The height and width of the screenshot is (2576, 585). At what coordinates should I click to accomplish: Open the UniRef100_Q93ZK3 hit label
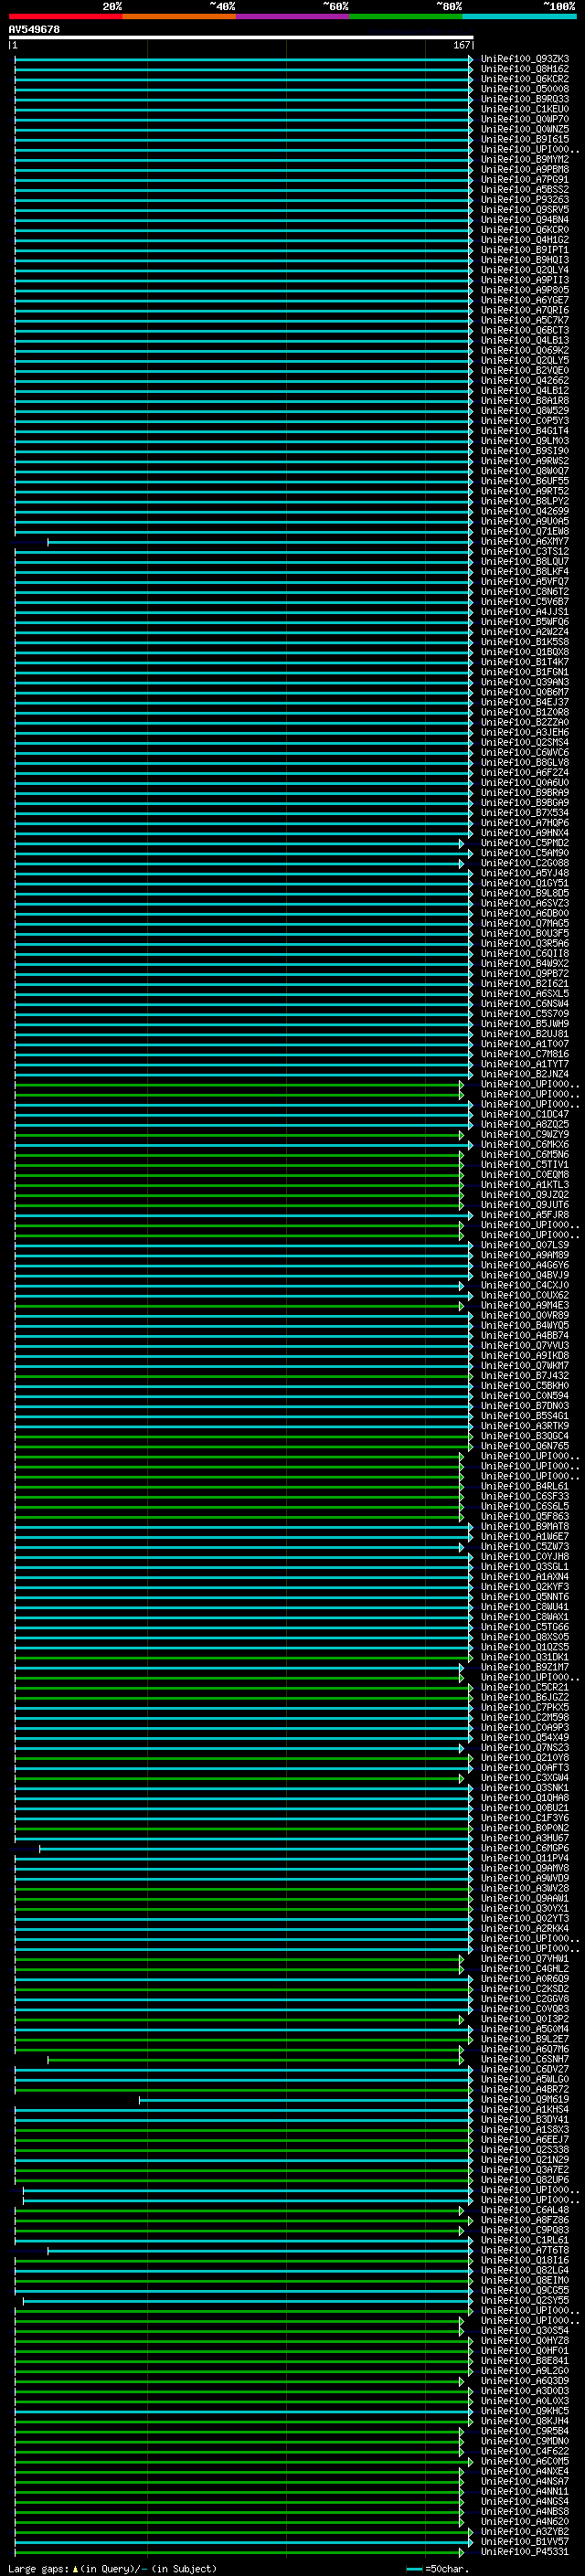[x=525, y=59]
